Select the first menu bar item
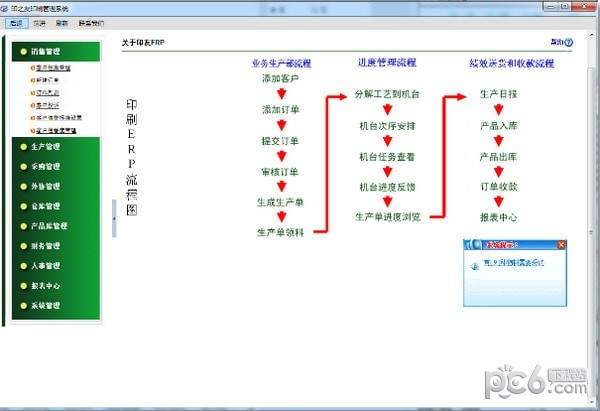This screenshot has width=600, height=411. coord(15,21)
